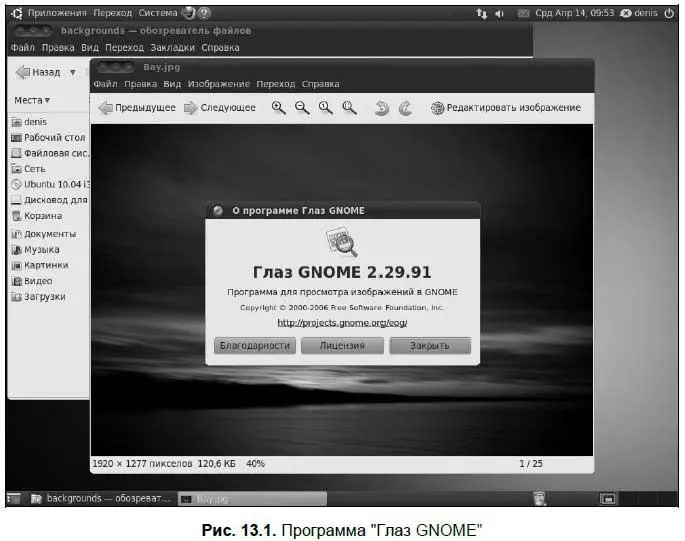The height and width of the screenshot is (541, 685).
Task: Click power button icon in top panel
Action: click(x=669, y=13)
